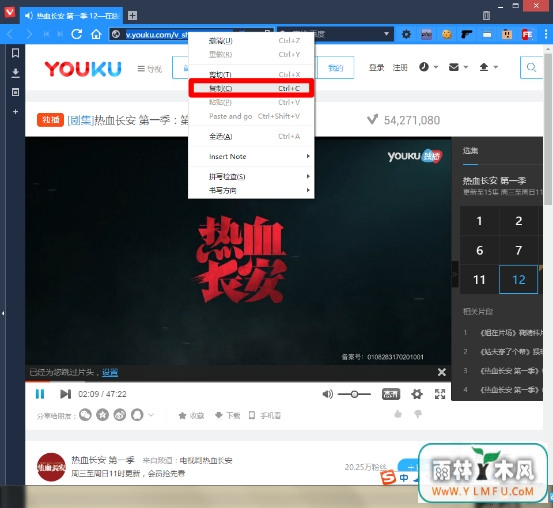
Task: Click the 下载 download button below player
Action: coord(227,416)
